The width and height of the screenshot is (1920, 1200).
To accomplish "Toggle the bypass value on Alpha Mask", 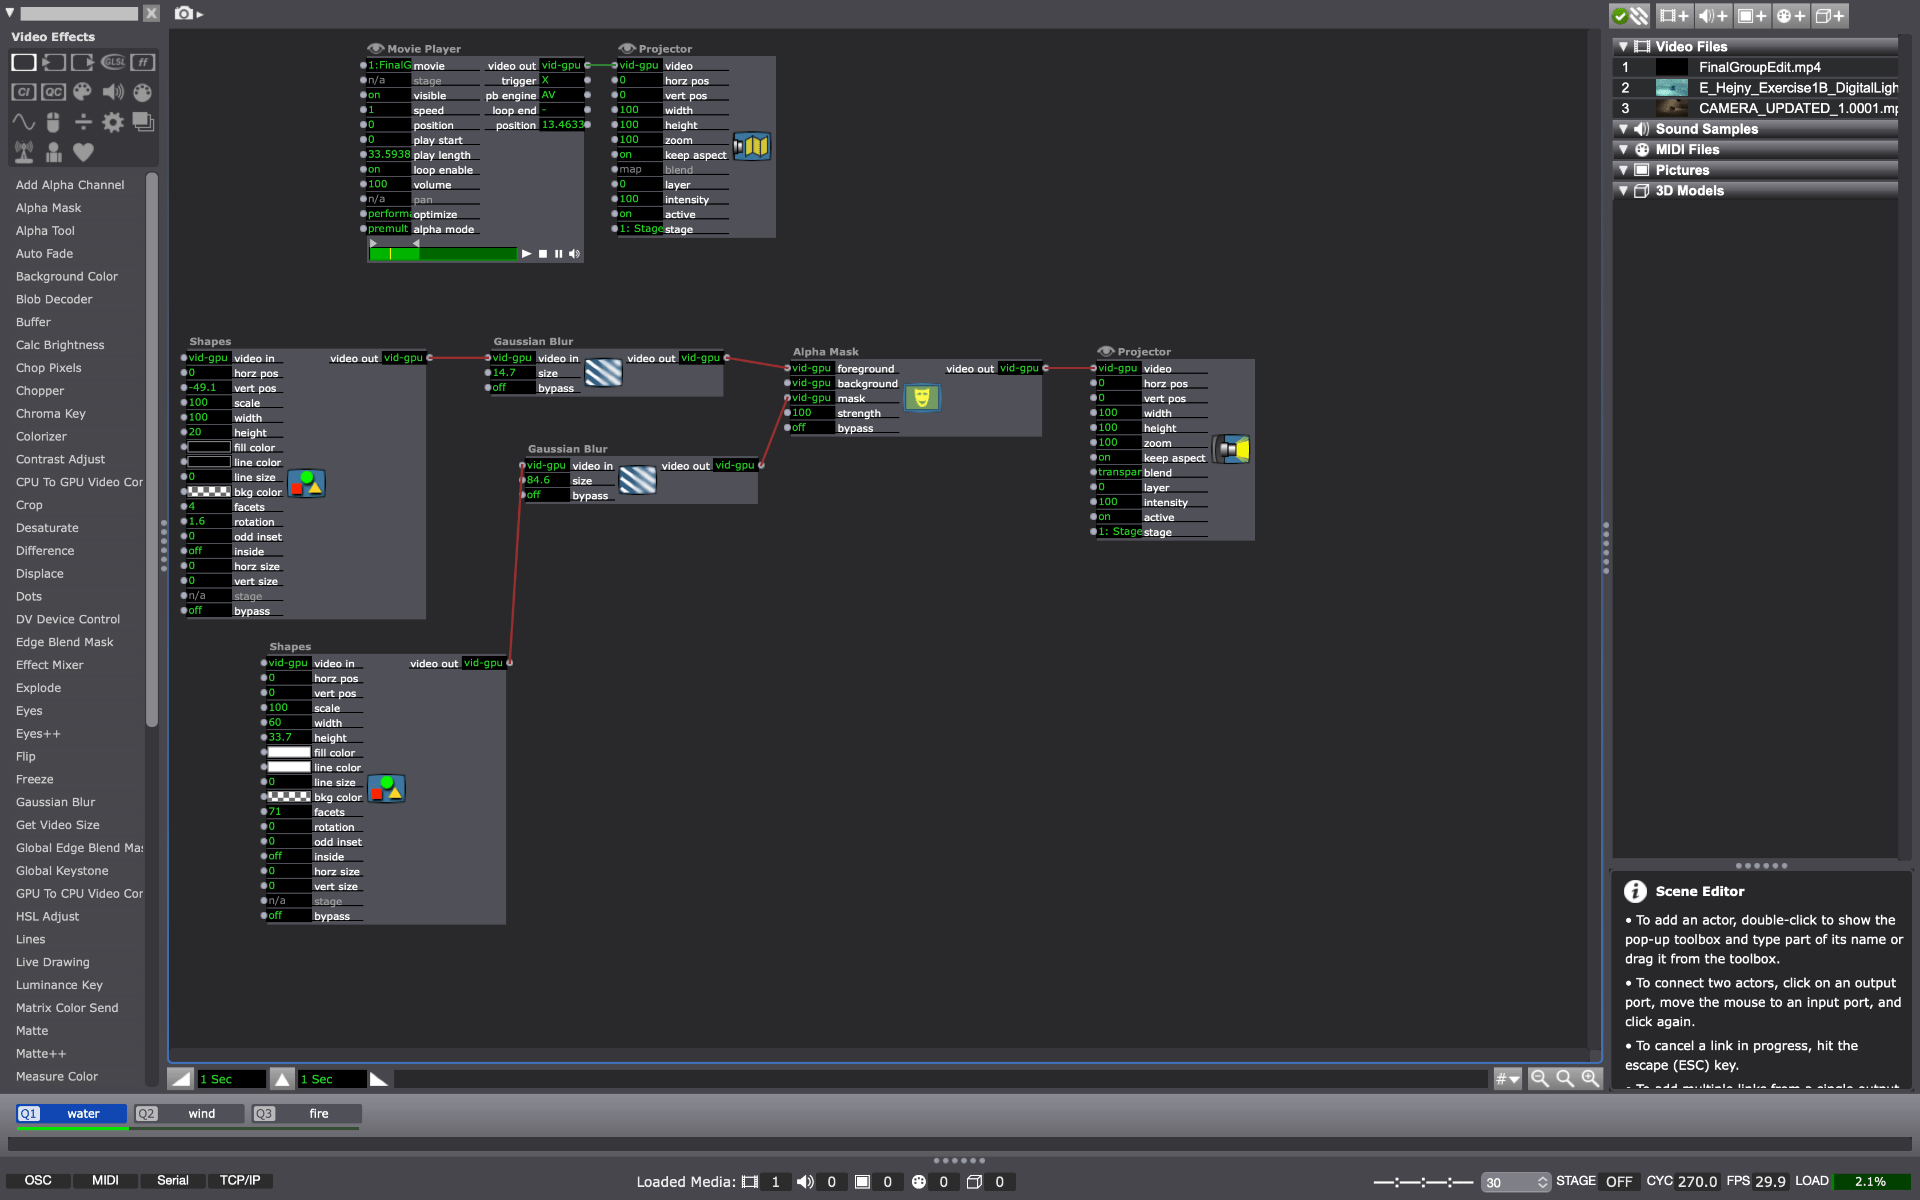I will tap(812, 428).
